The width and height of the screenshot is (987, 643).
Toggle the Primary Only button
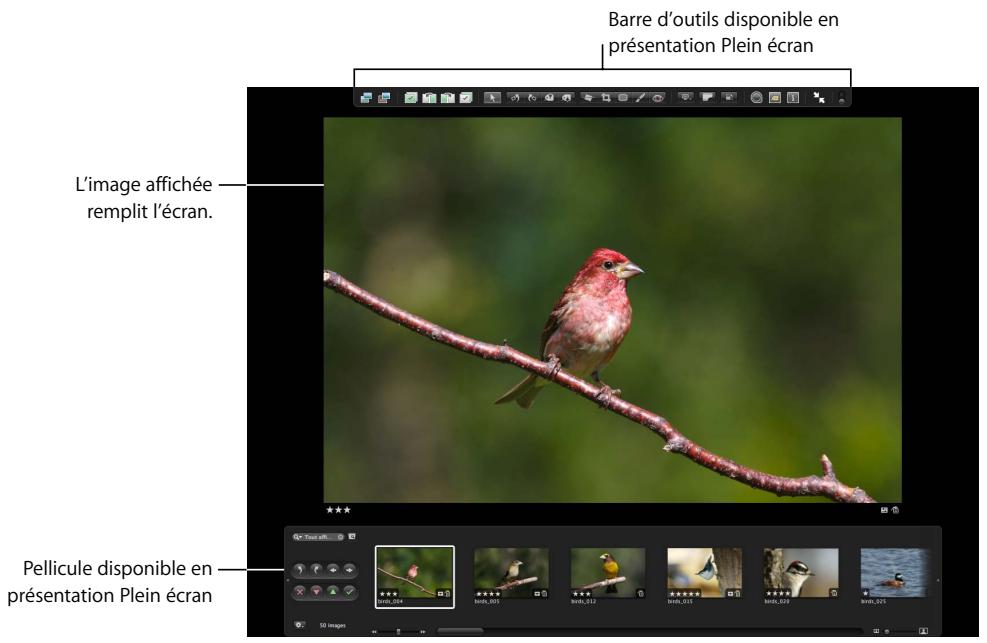click(708, 98)
